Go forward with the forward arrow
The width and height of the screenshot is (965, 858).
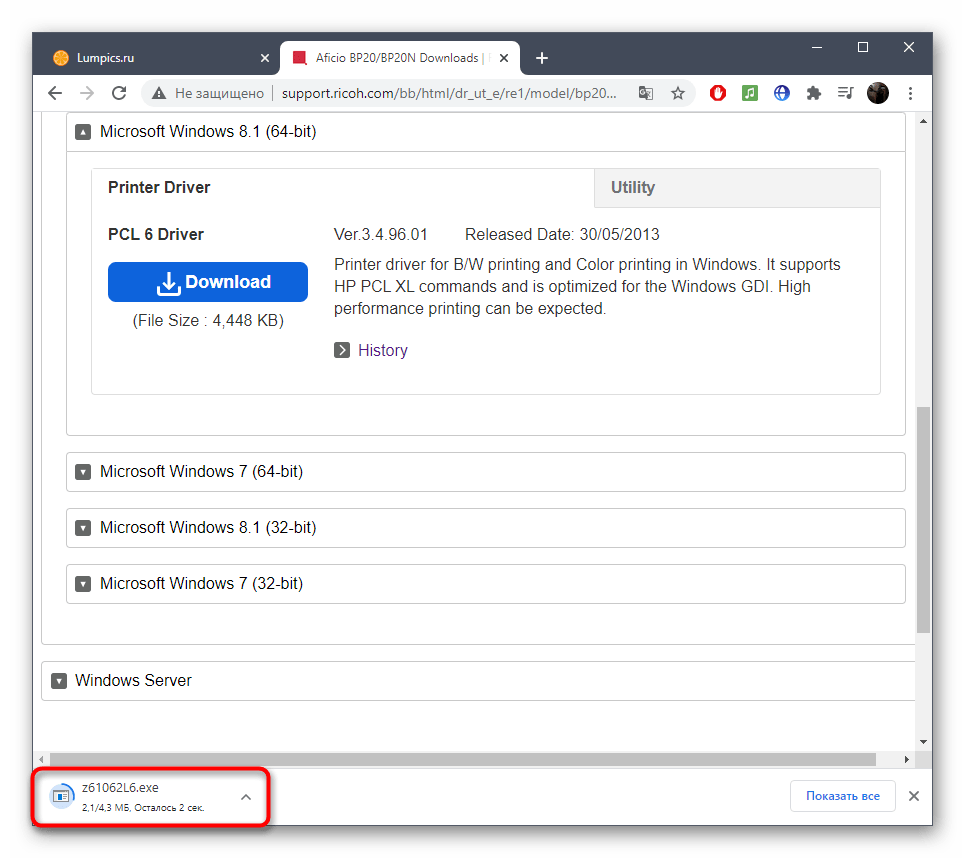point(87,93)
